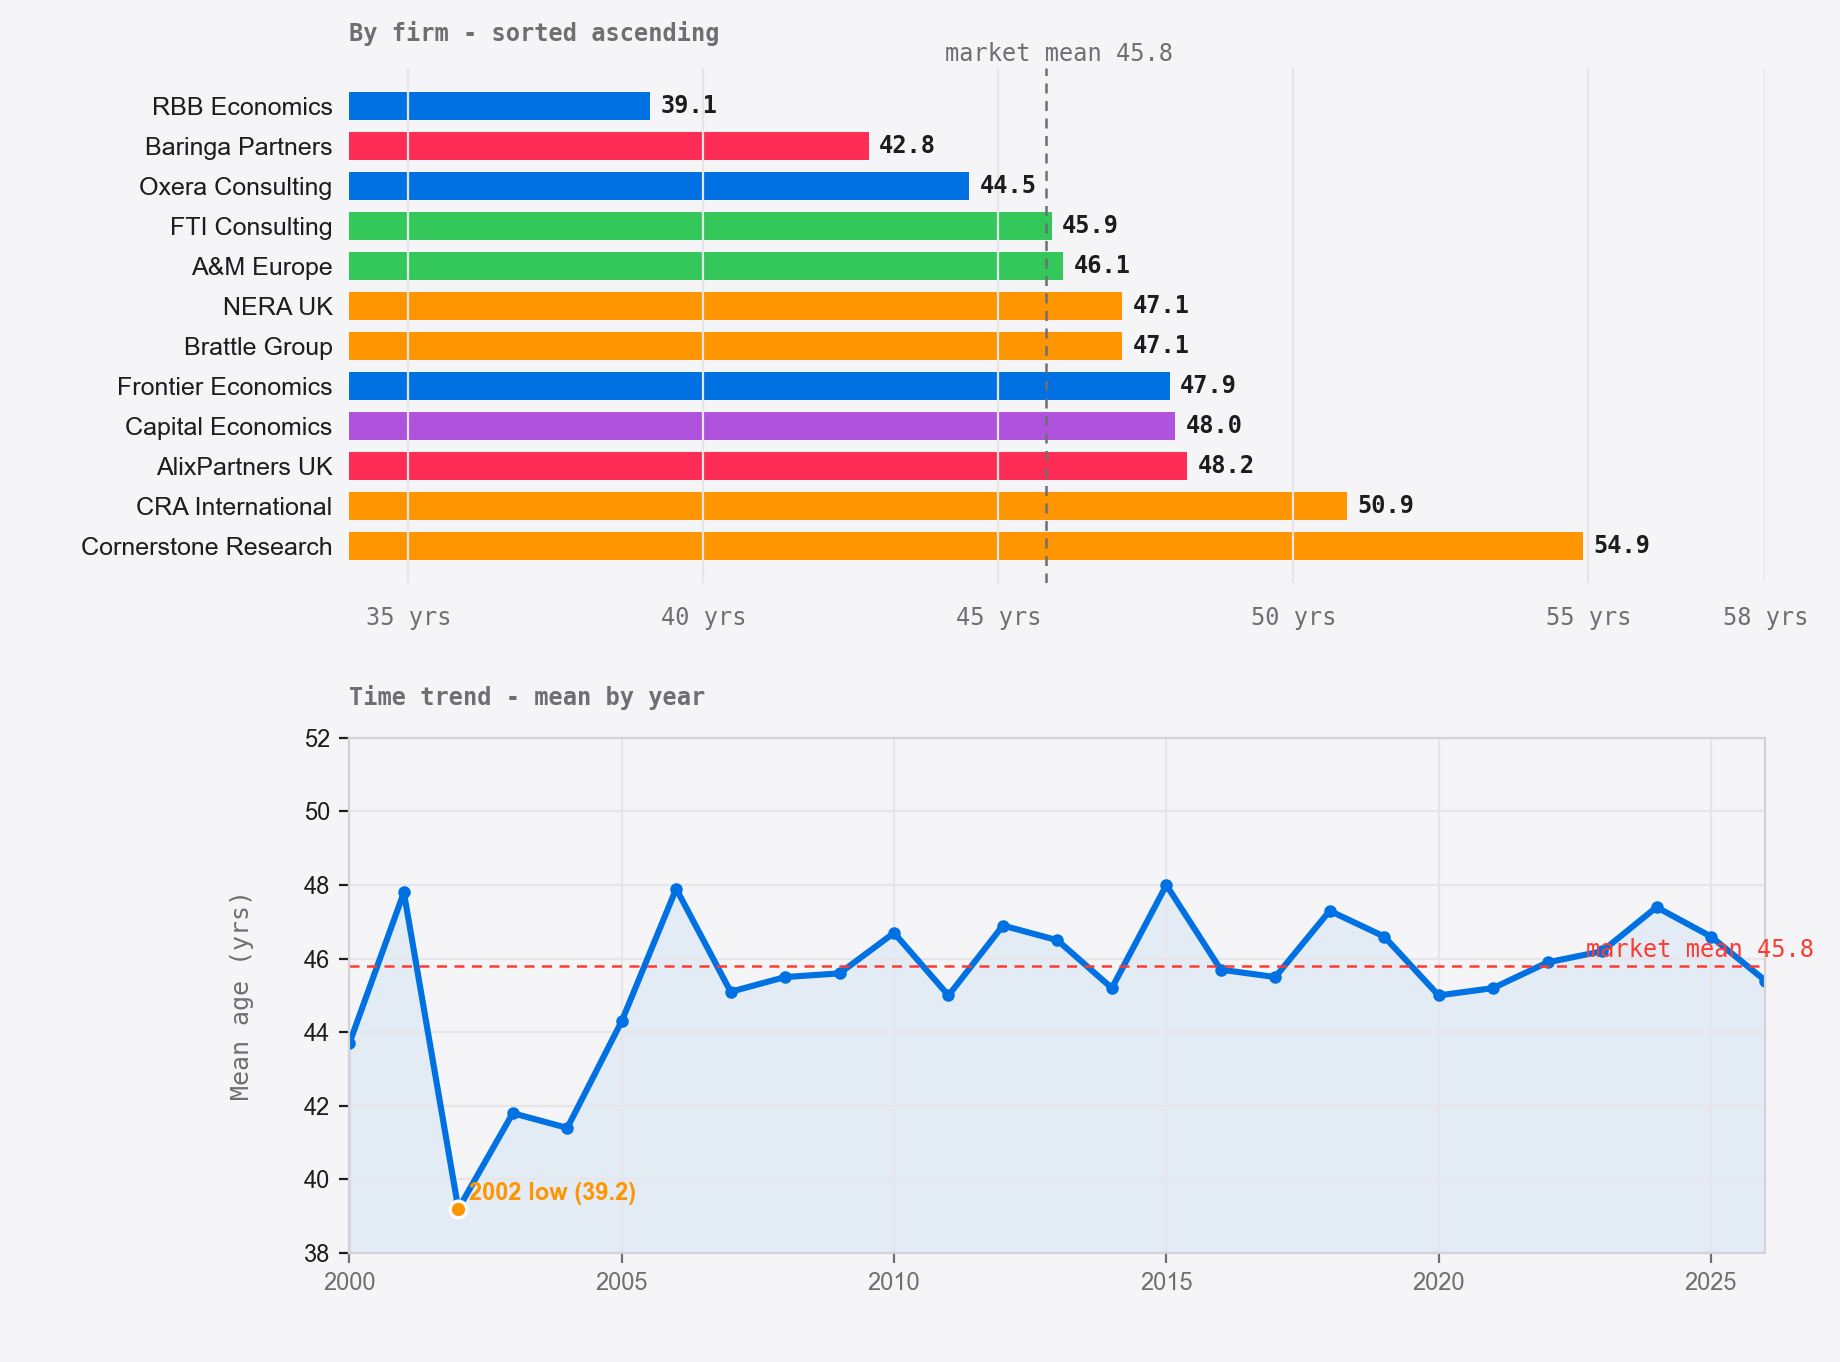Select the red AlixPartners UK bar
This screenshot has height=1362, width=1840.
(768, 466)
